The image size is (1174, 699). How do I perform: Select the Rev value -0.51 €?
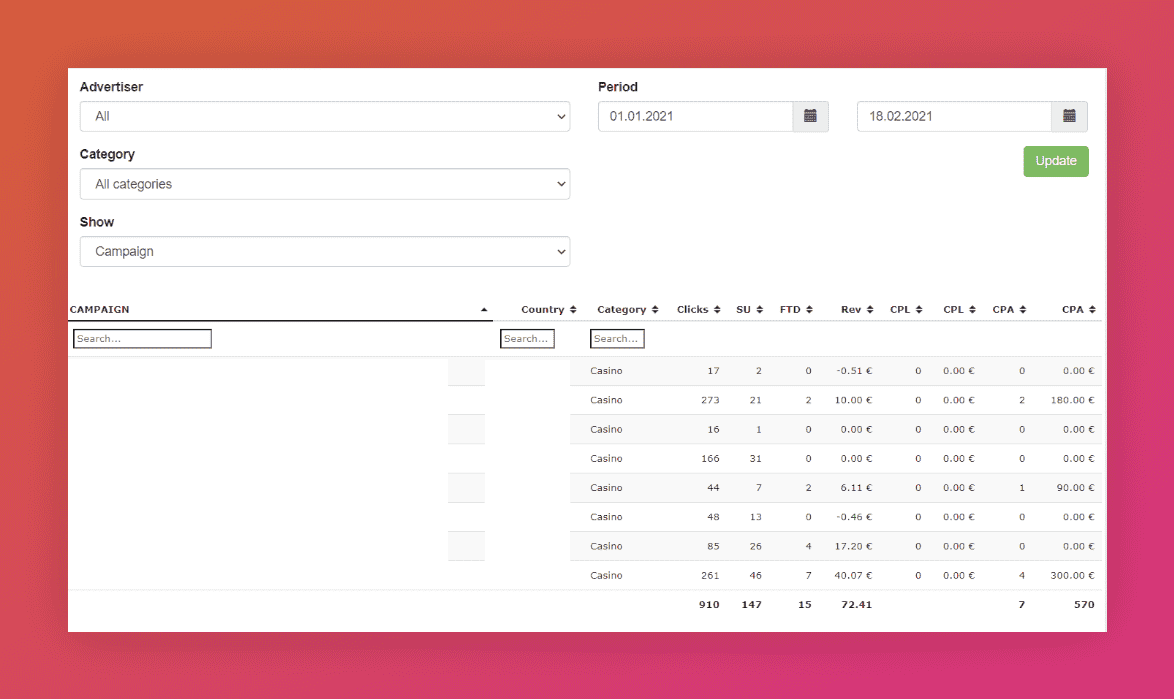point(854,371)
